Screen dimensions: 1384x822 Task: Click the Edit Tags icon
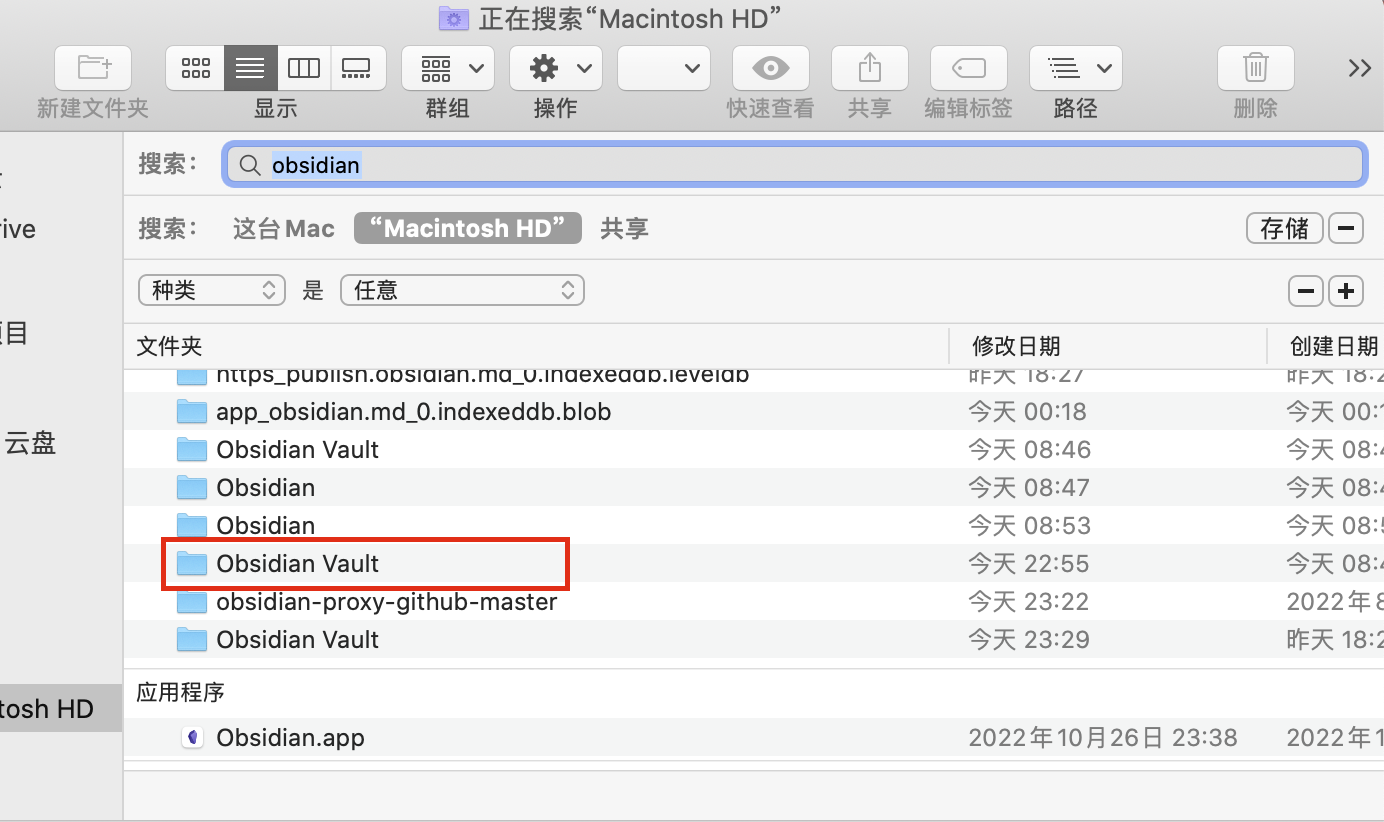click(x=968, y=68)
